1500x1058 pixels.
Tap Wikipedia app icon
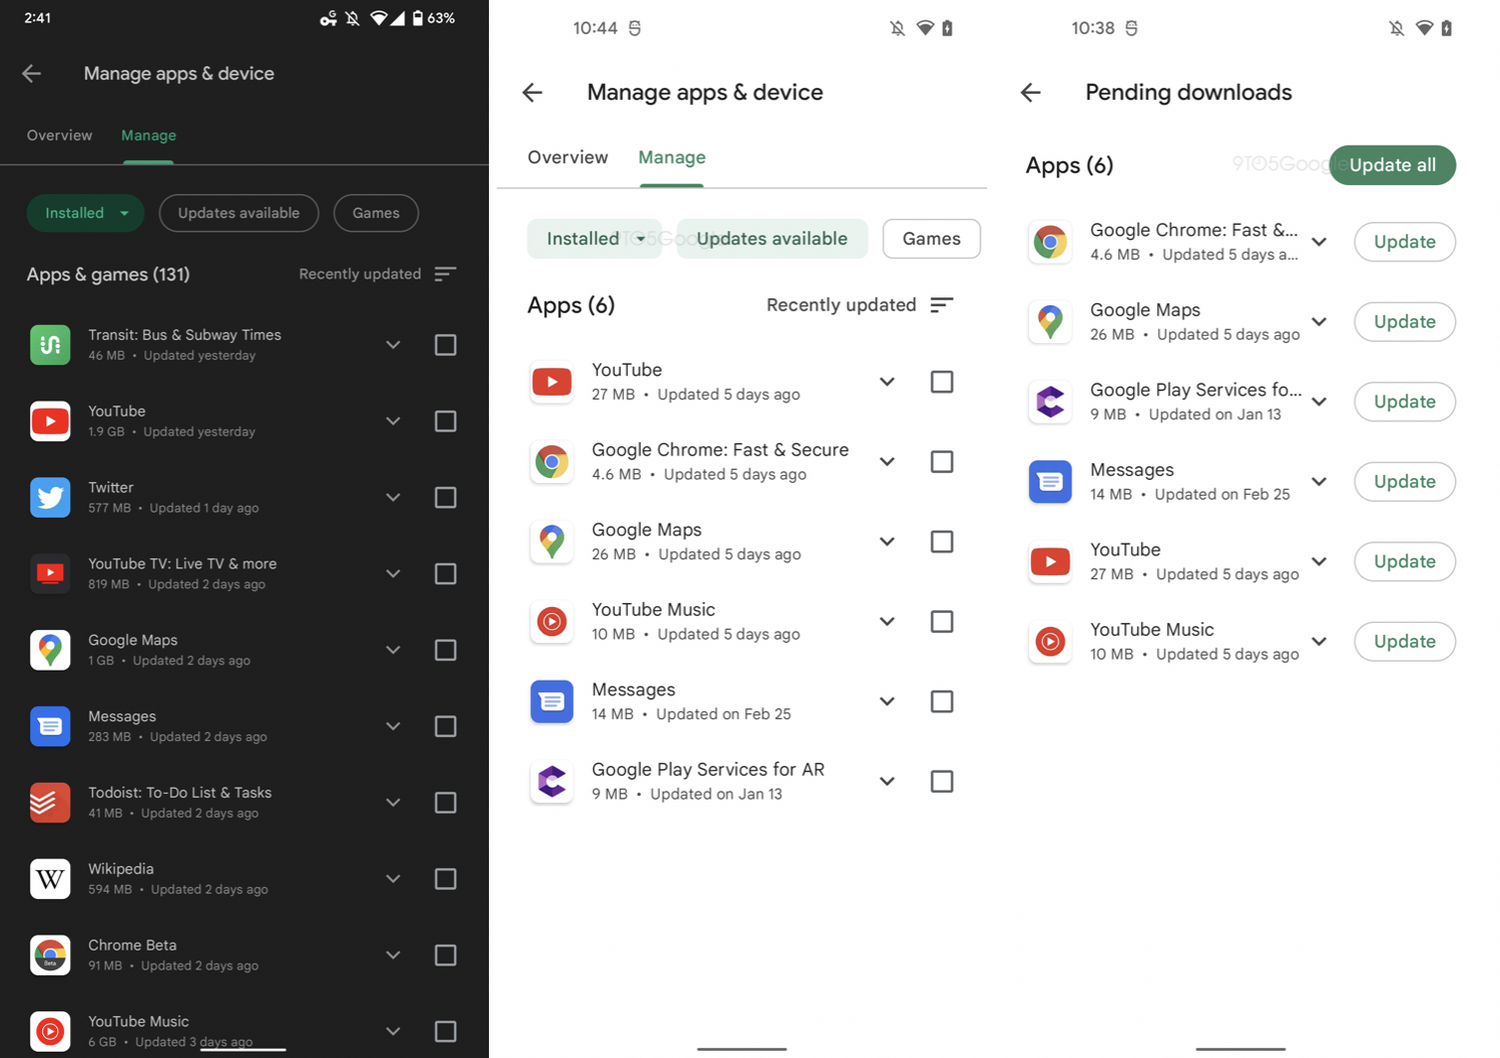[50, 879]
